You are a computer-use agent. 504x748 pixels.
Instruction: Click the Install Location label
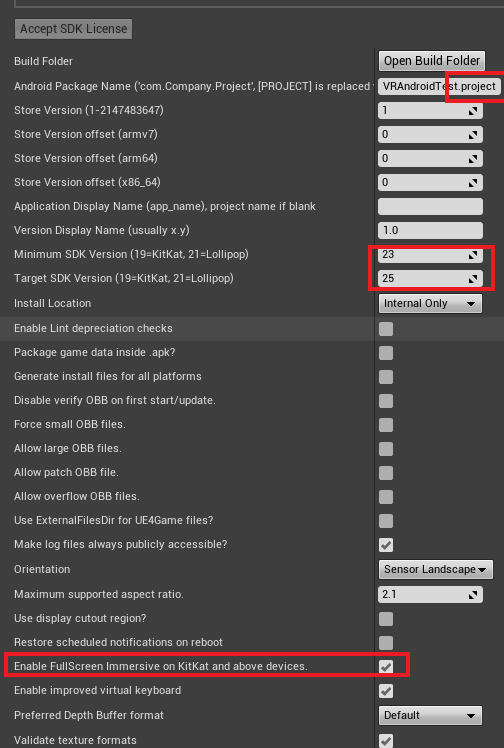(52, 303)
